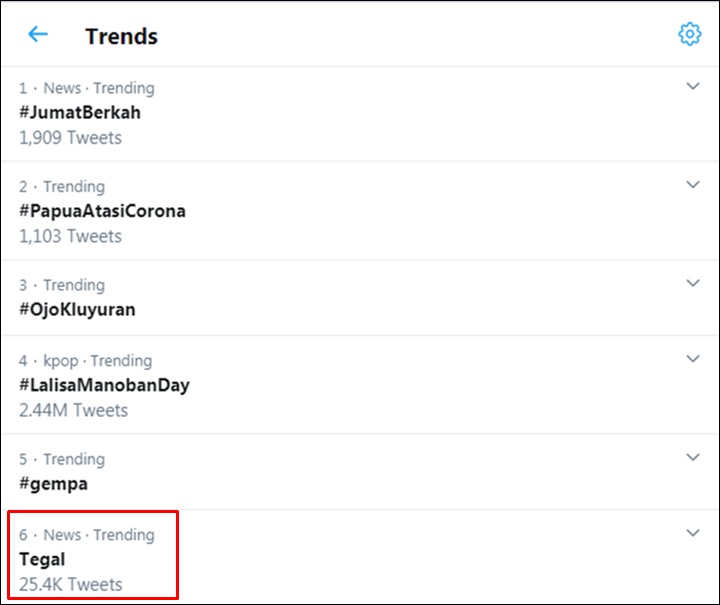Open the #gempa hashtag

pos(53,484)
